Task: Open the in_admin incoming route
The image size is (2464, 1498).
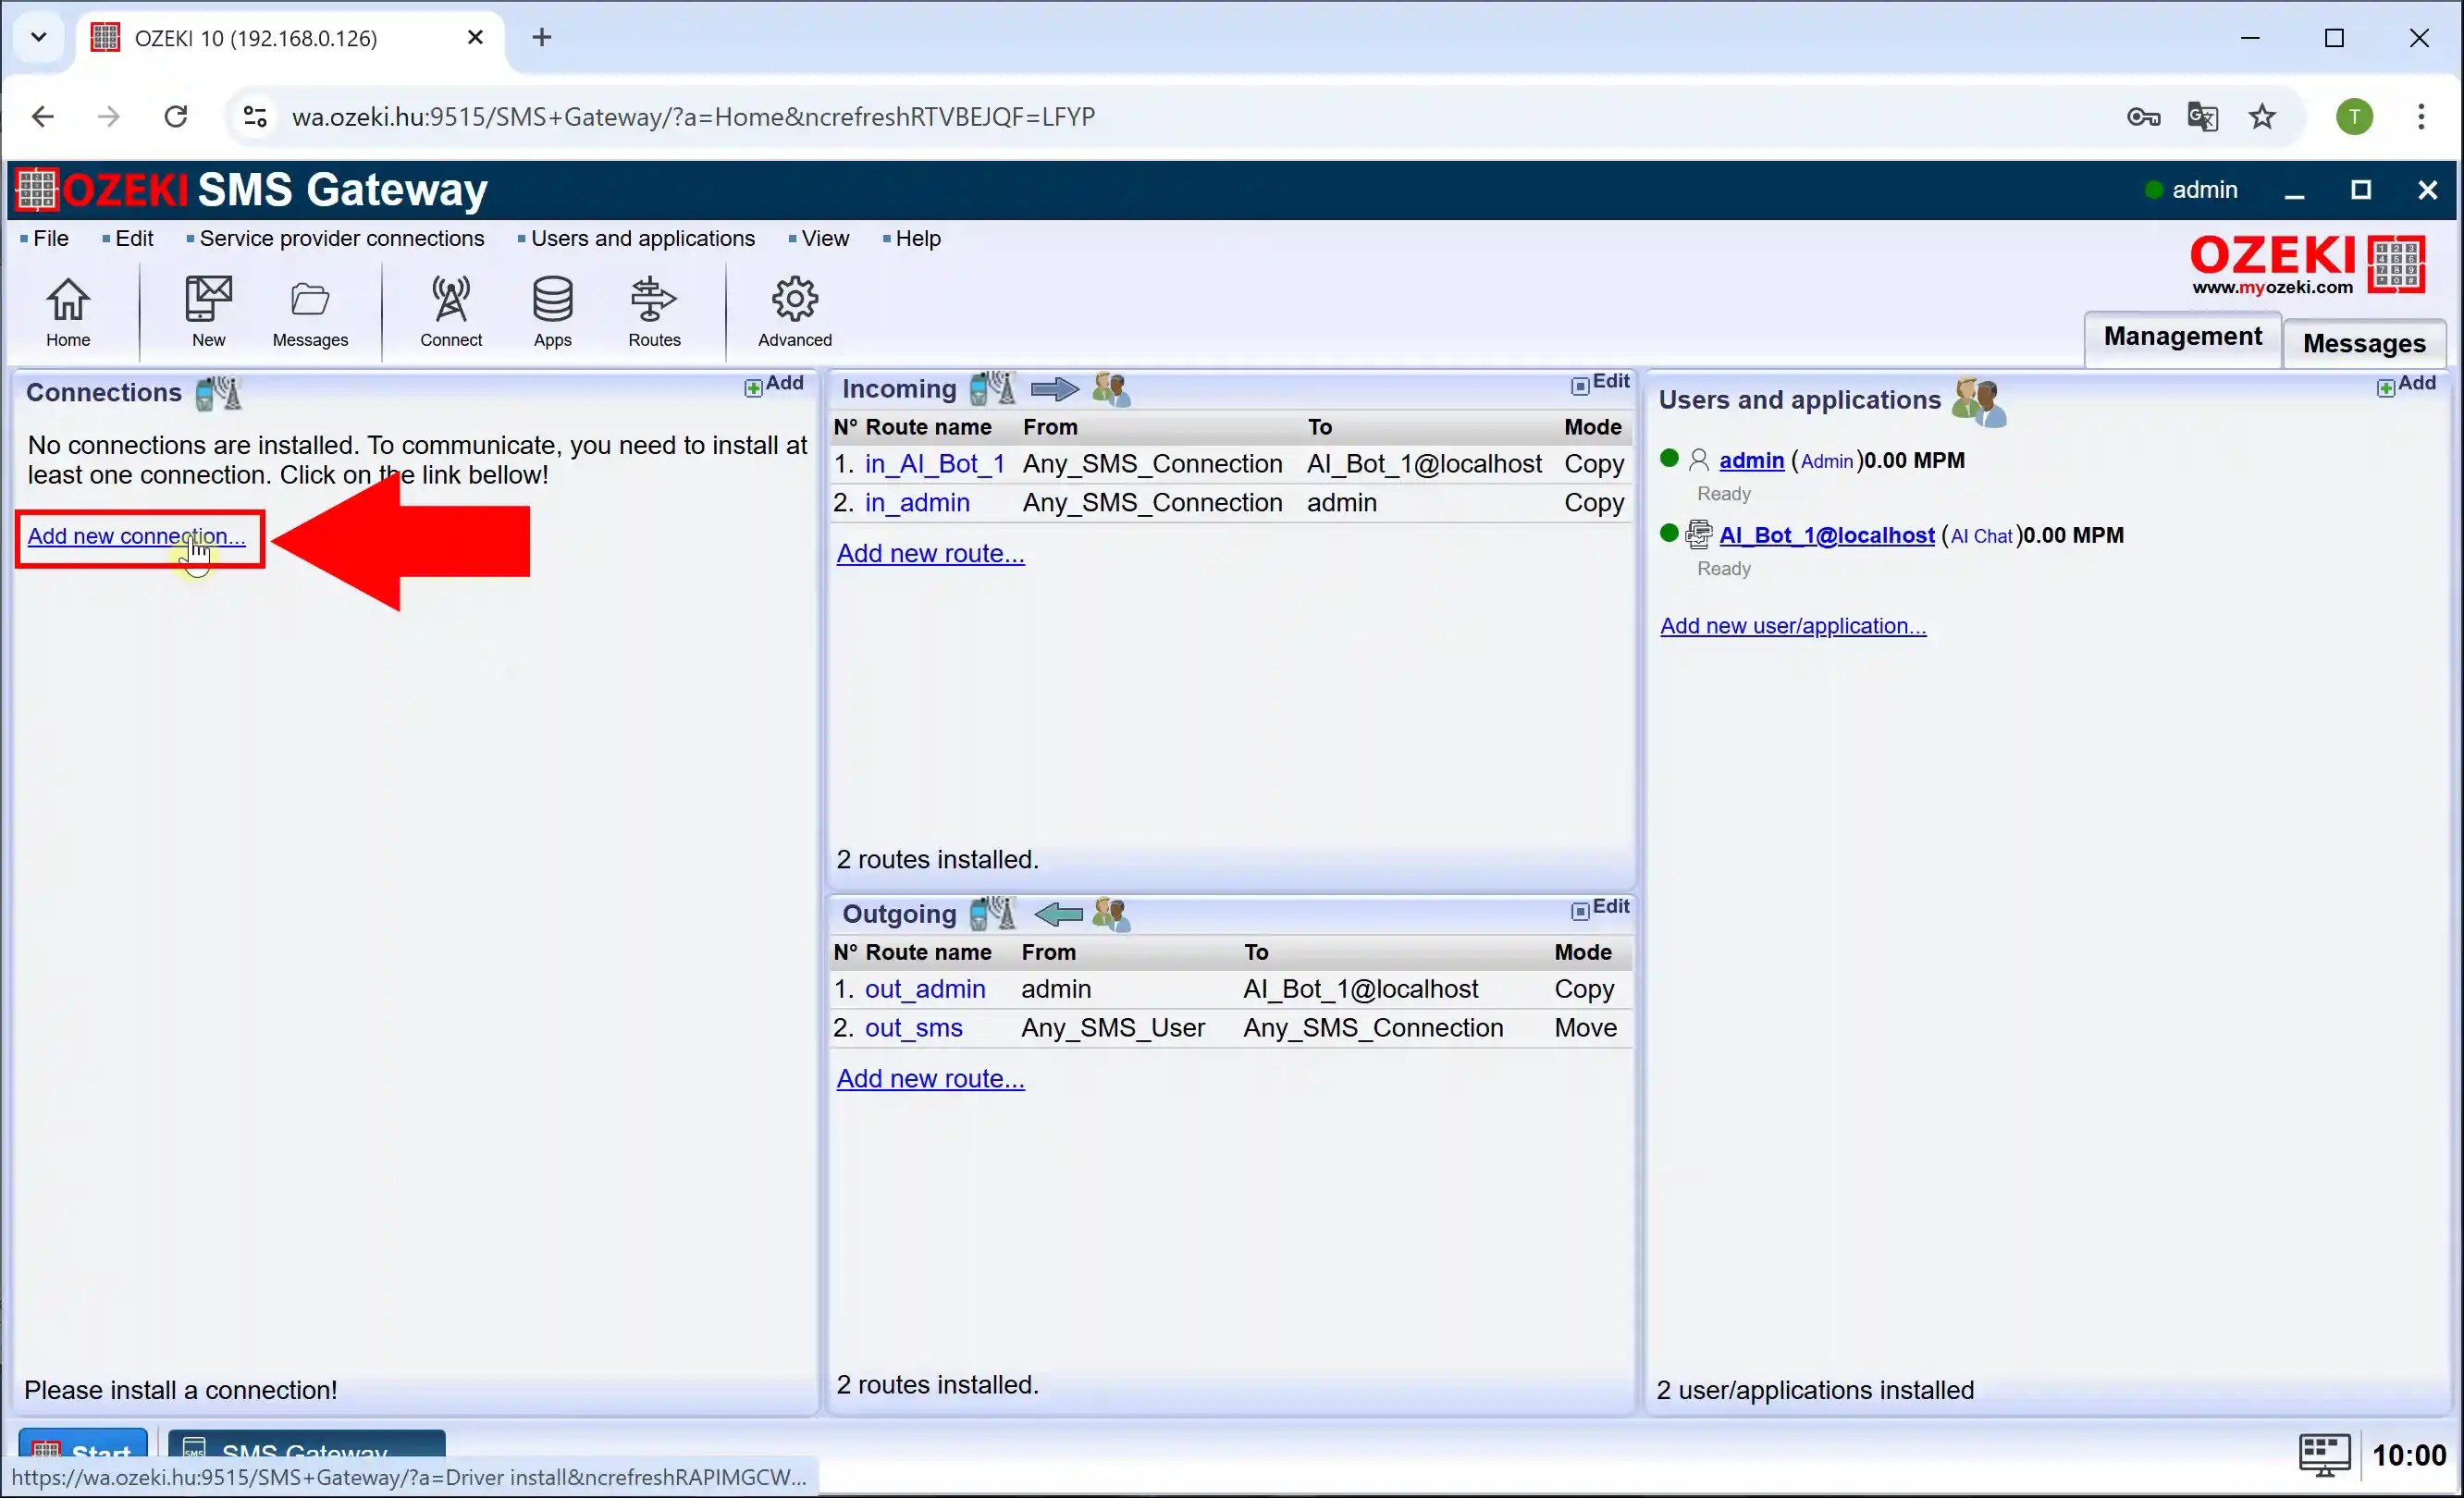Action: [x=917, y=503]
